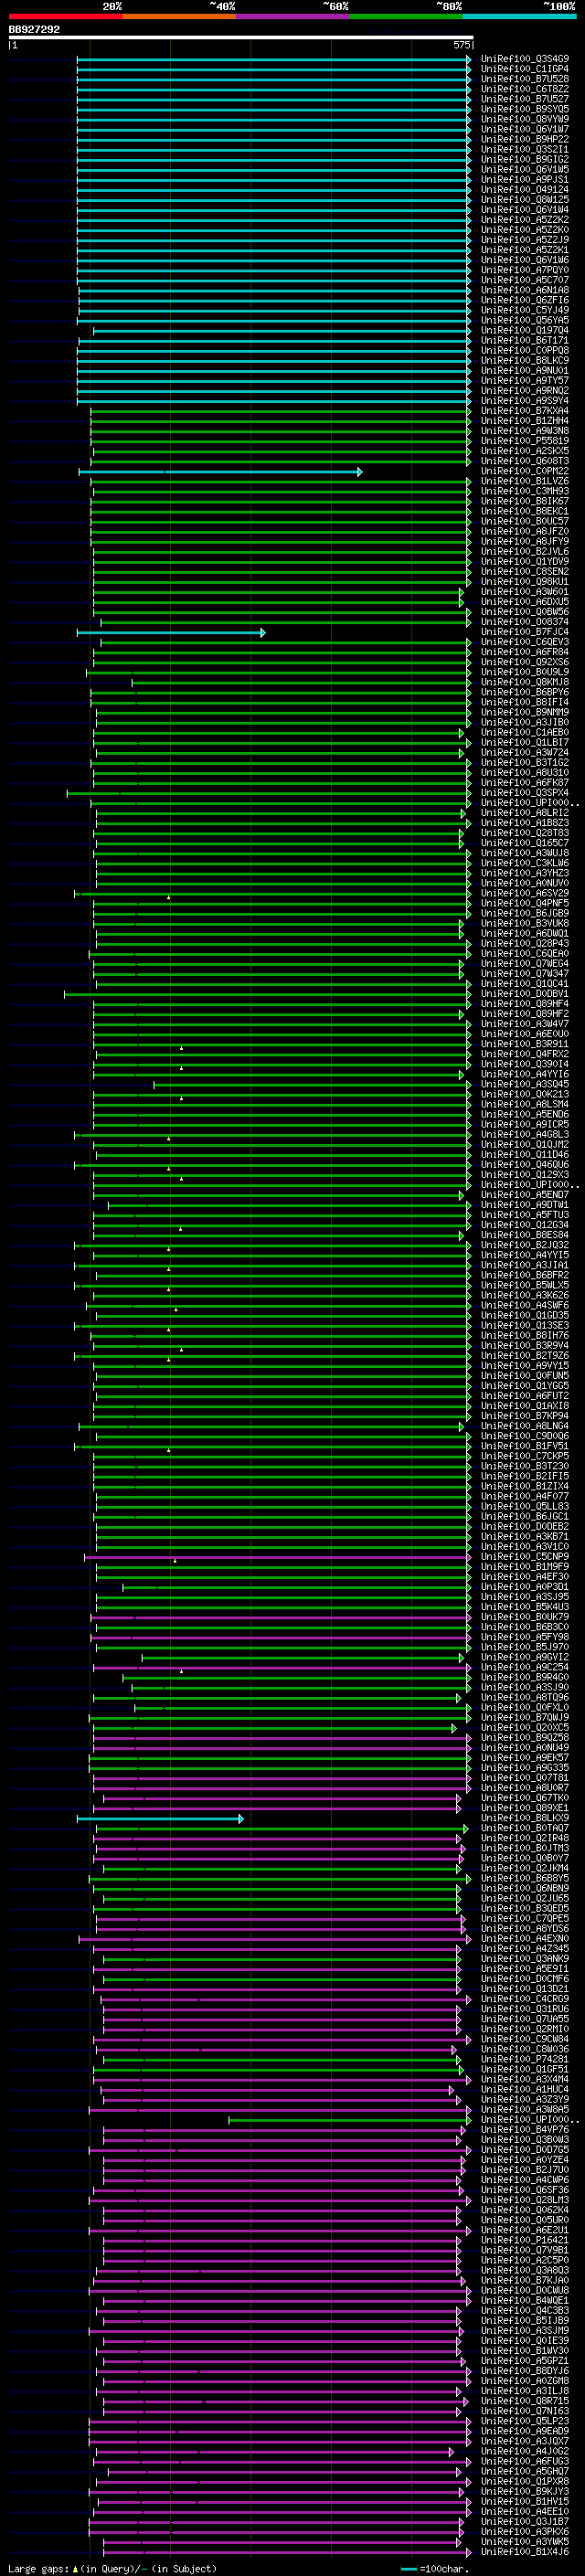Select the hit label UniRef100_A9DTW1
This screenshot has width=585, height=2576.
pyautogui.click(x=525, y=1205)
